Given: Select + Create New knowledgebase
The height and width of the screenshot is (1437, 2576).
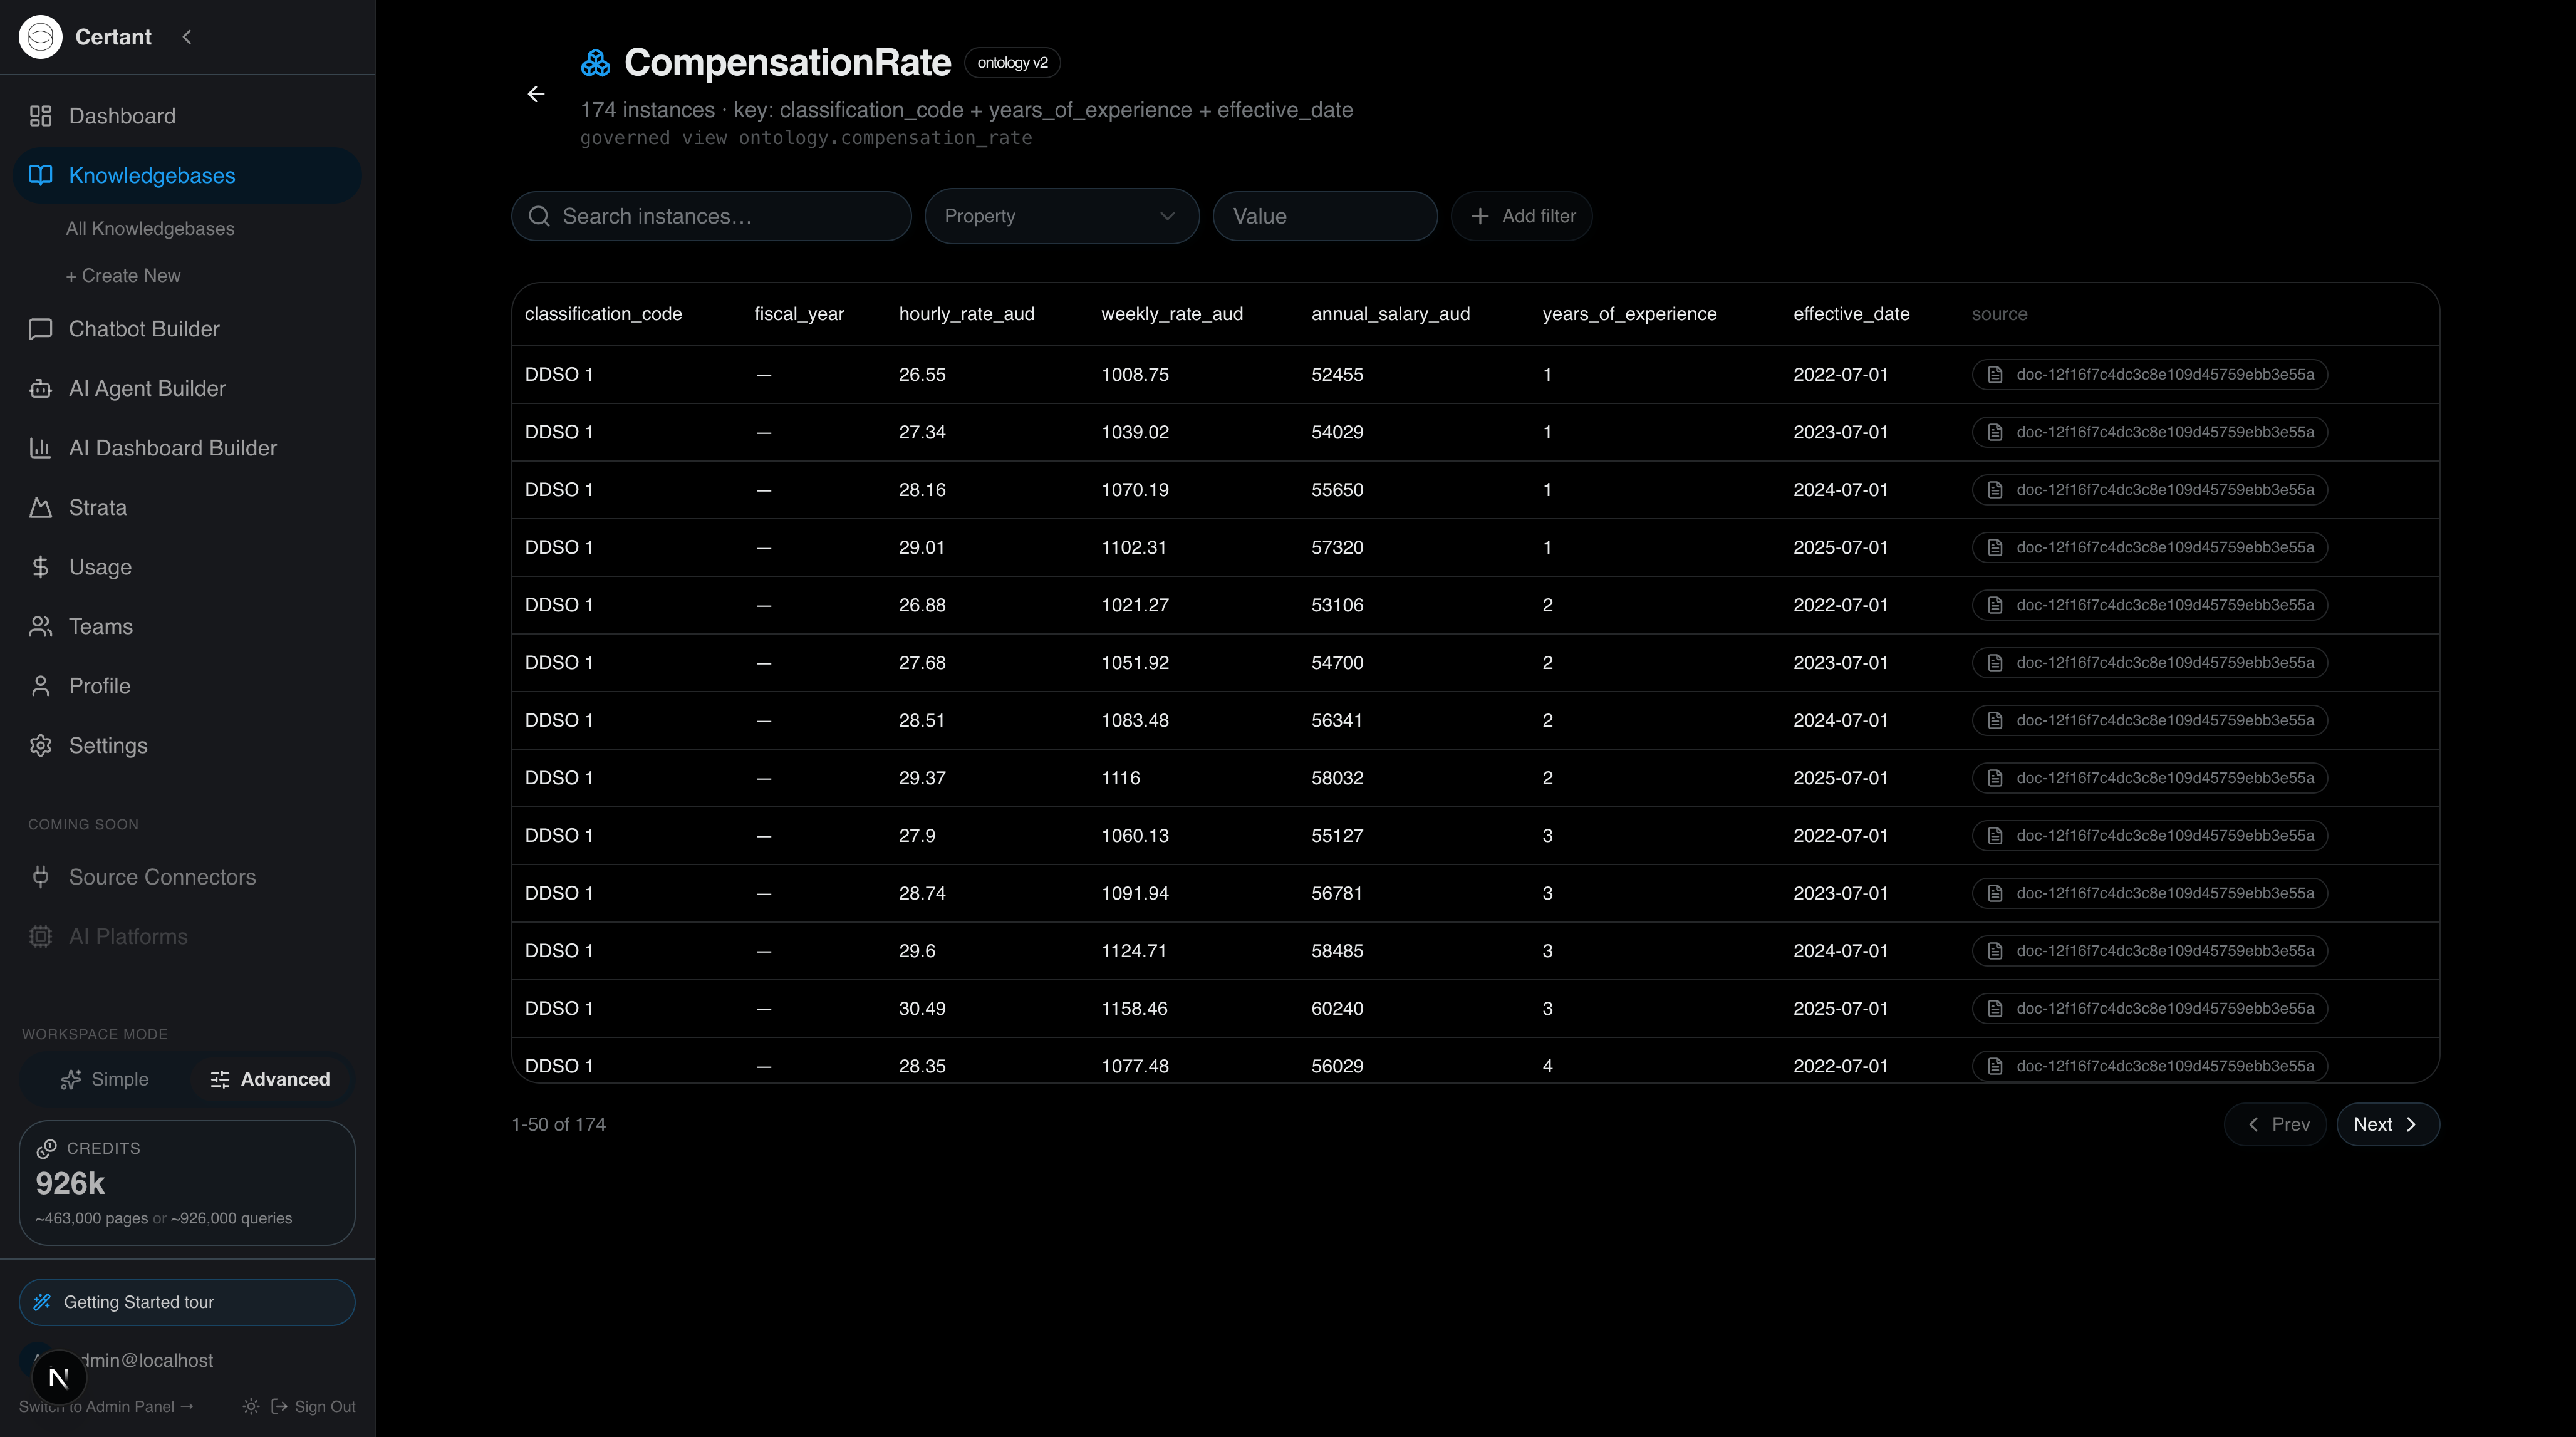Looking at the screenshot, I should tap(123, 275).
